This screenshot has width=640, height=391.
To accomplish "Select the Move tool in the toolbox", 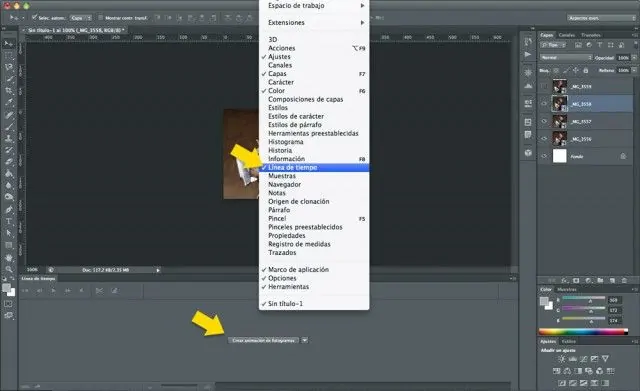I will (x=8, y=44).
